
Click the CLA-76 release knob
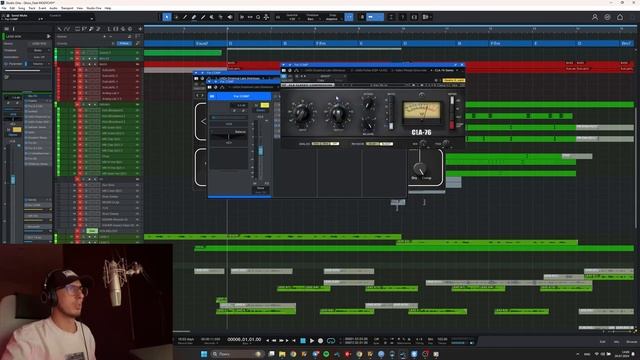(368, 124)
